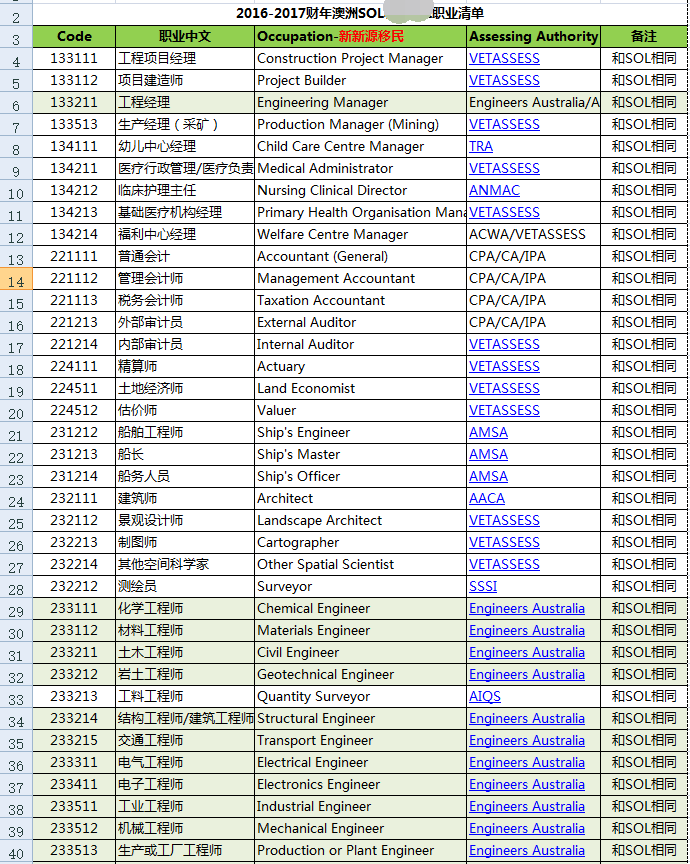Open Engineers Australia link for Chemical Engineer

(x=526, y=609)
